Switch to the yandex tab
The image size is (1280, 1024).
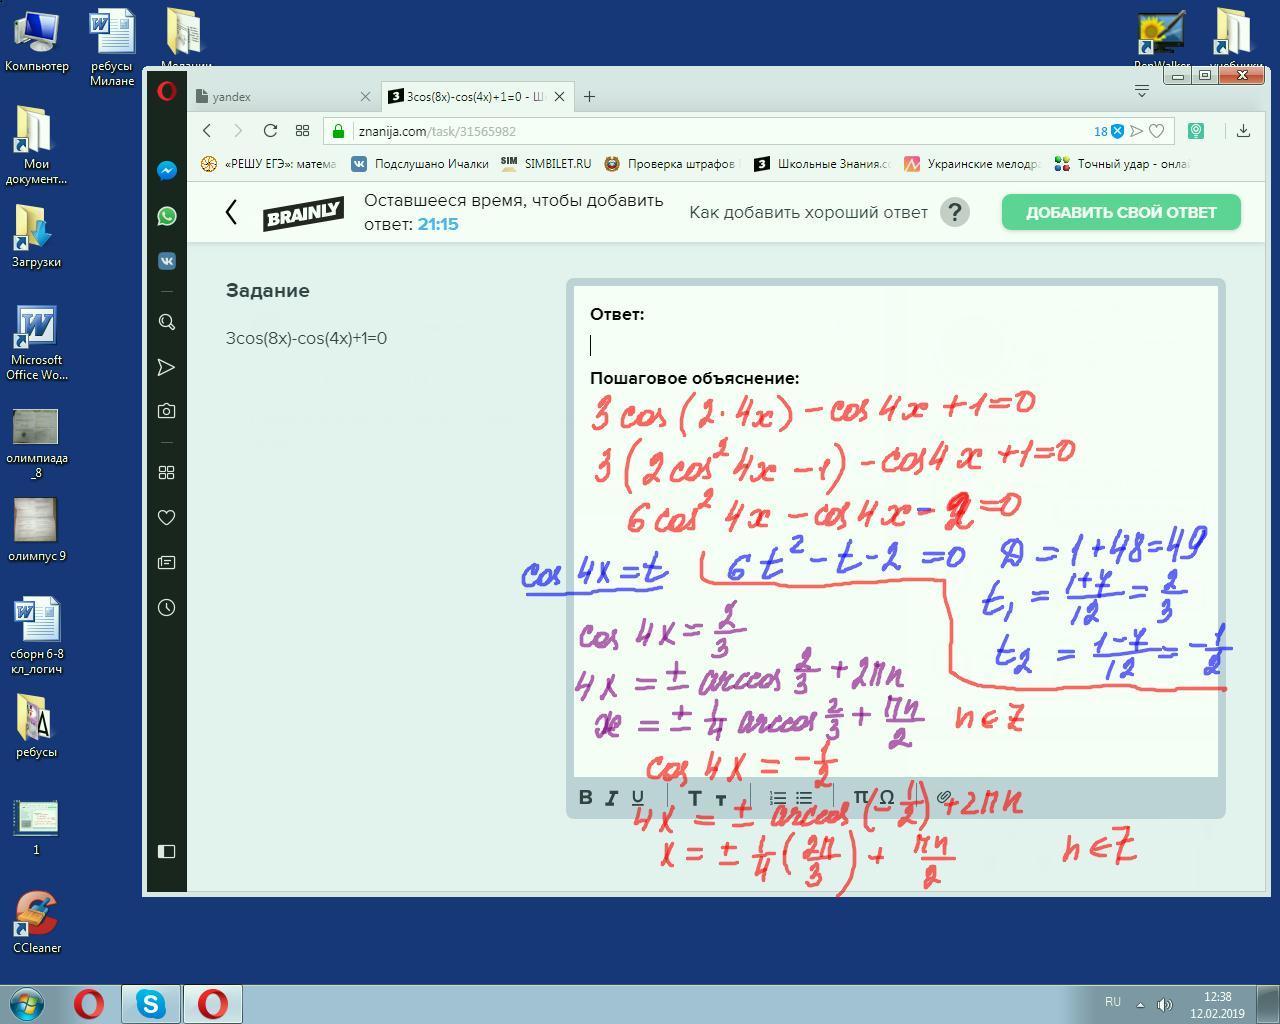[x=283, y=97]
